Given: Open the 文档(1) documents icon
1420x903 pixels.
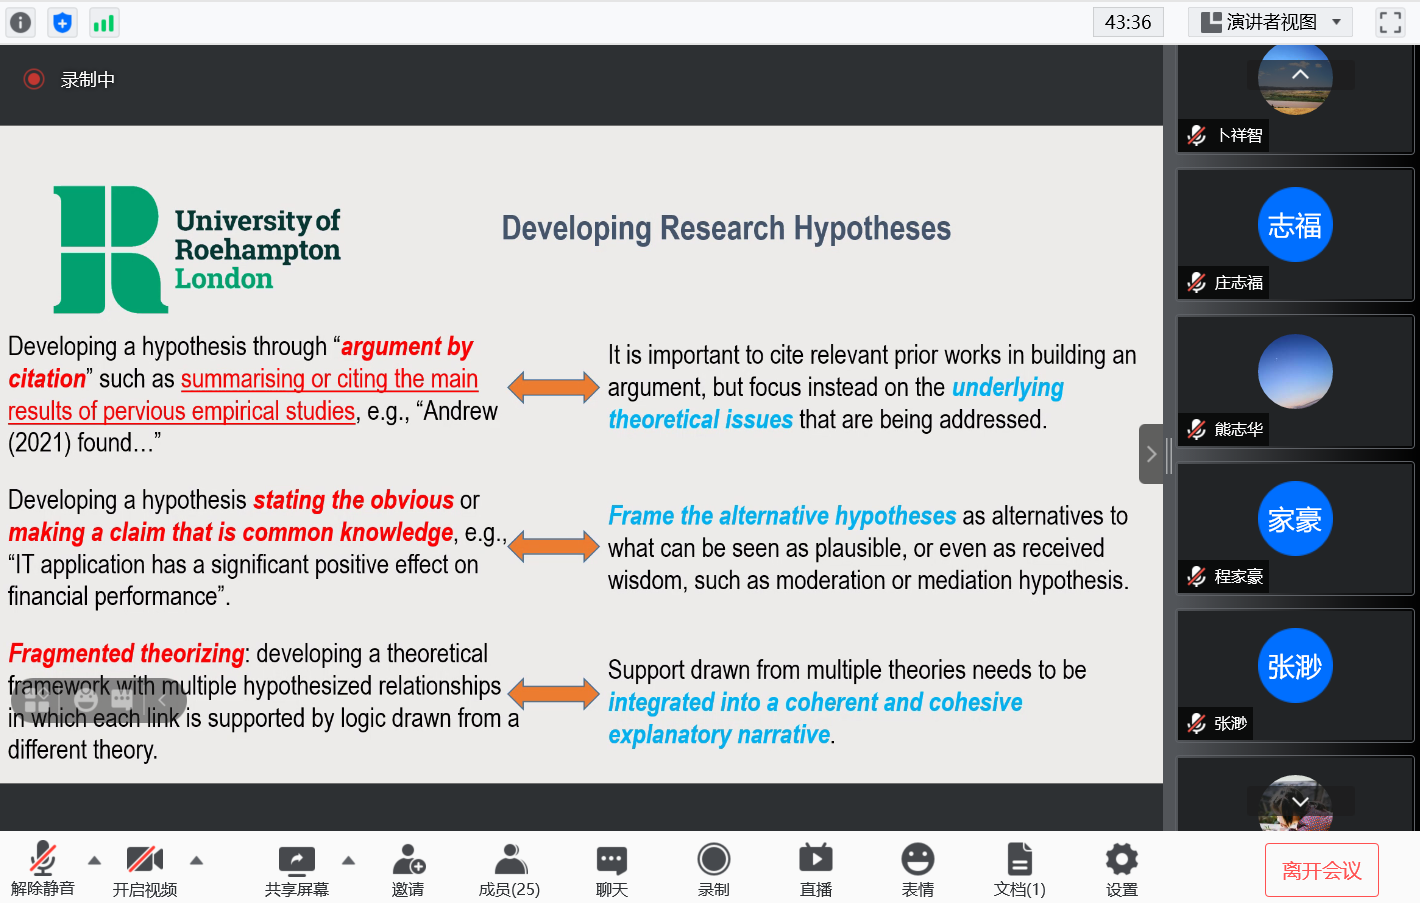Looking at the screenshot, I should point(1019,868).
